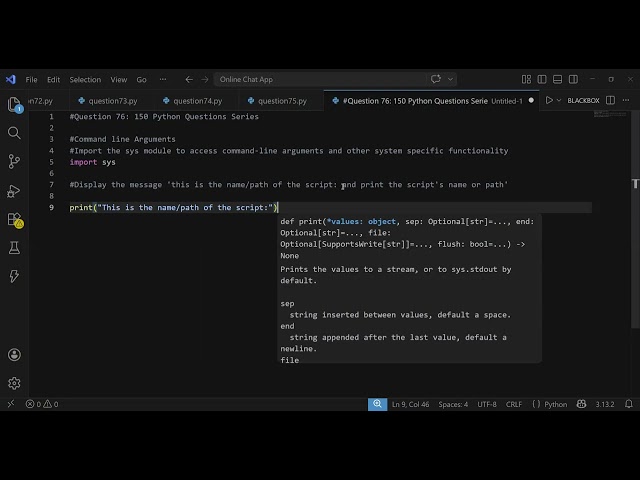Open the Copilot chat icon in title bar
Image resolution: width=640 pixels, height=480 pixels.
click(436, 79)
